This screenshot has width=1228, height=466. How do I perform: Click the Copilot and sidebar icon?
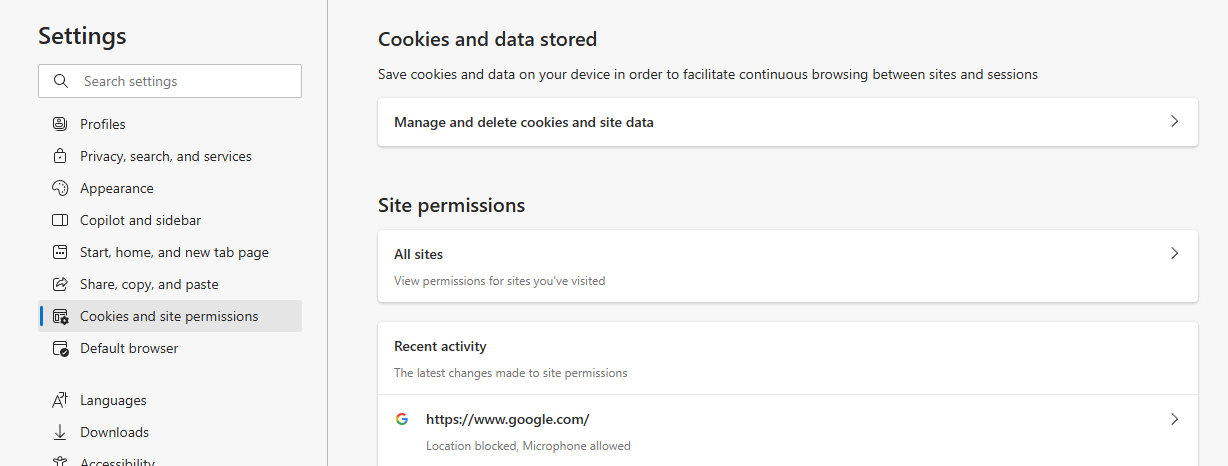click(x=60, y=220)
